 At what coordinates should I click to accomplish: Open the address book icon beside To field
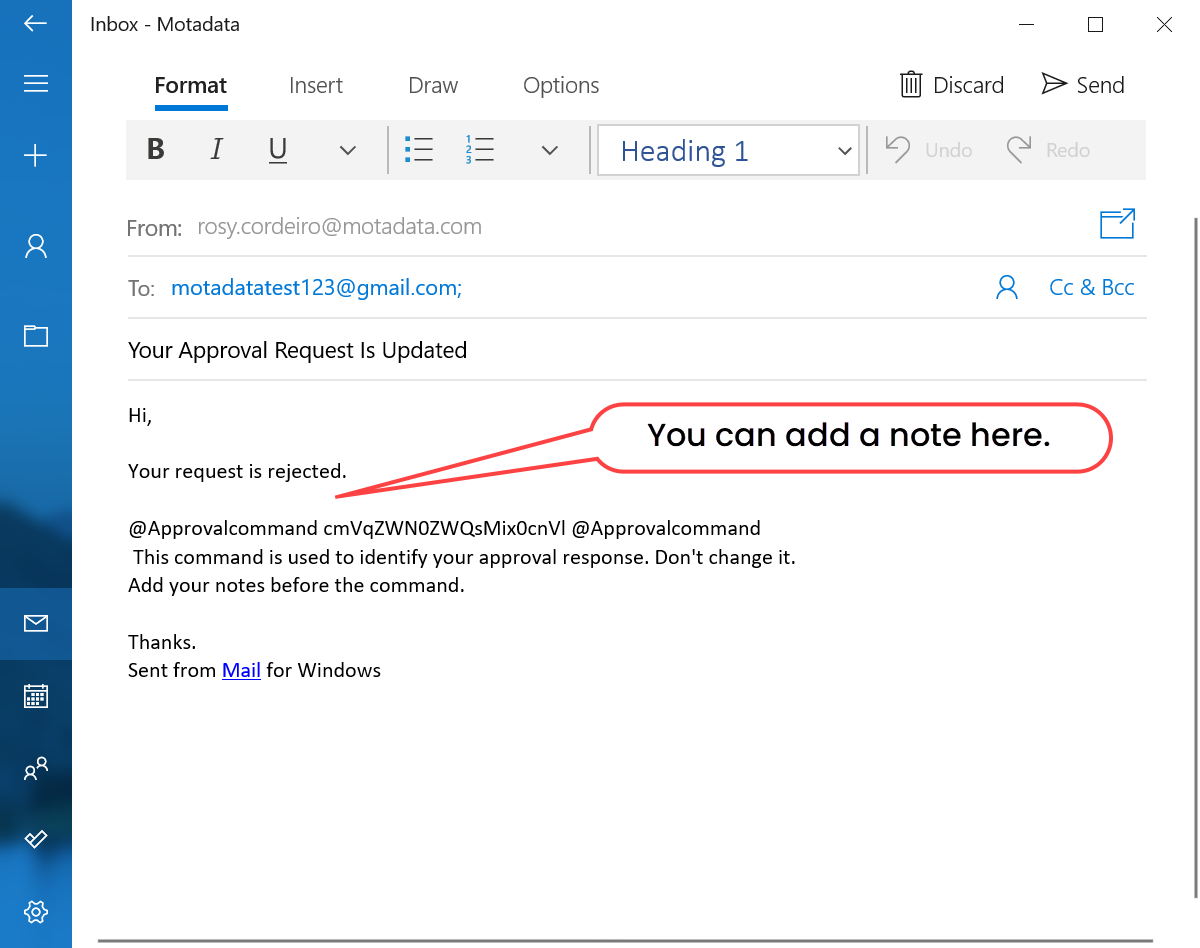tap(1006, 287)
